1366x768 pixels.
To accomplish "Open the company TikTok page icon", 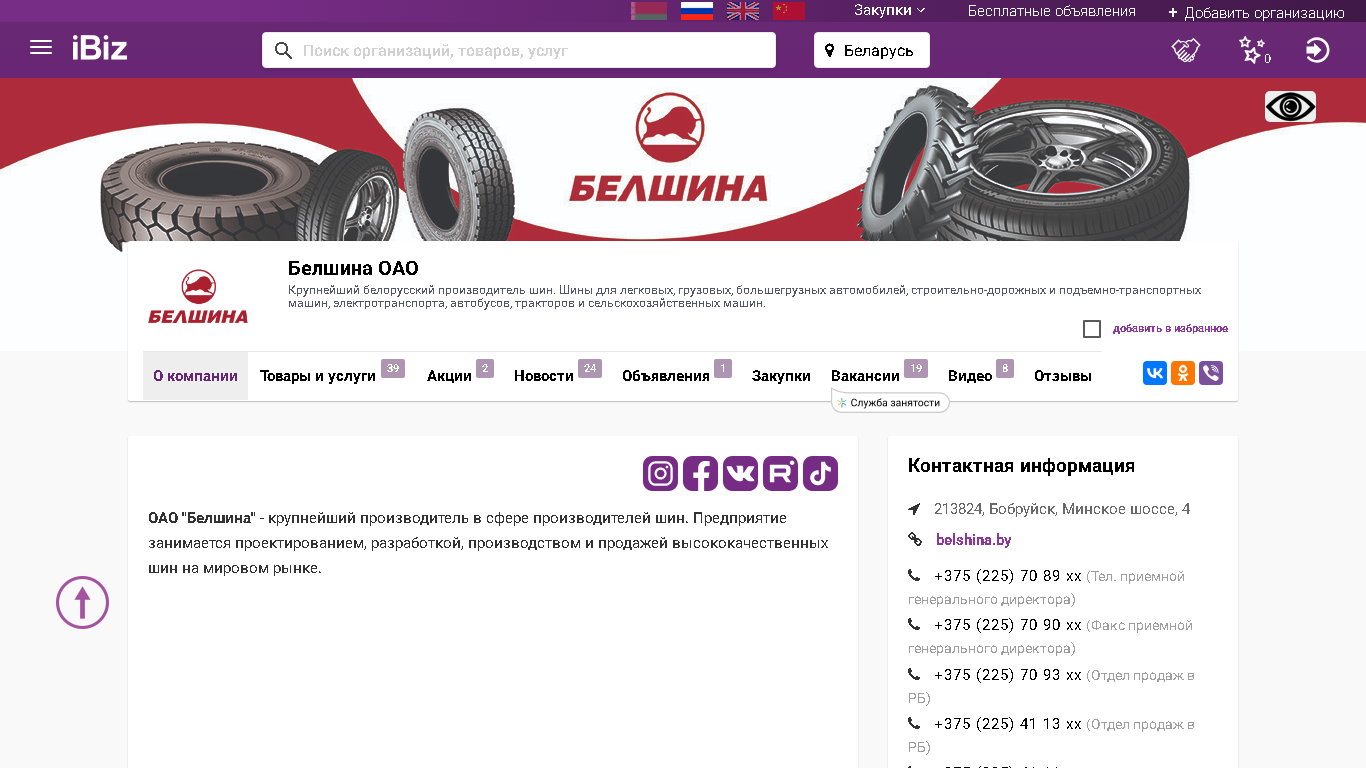I will 820,473.
